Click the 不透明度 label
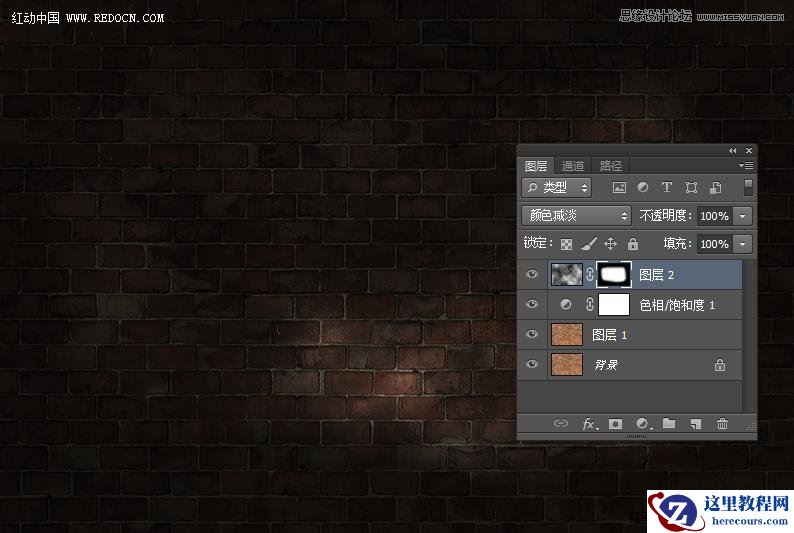This screenshot has height=533, width=794. tap(665, 216)
